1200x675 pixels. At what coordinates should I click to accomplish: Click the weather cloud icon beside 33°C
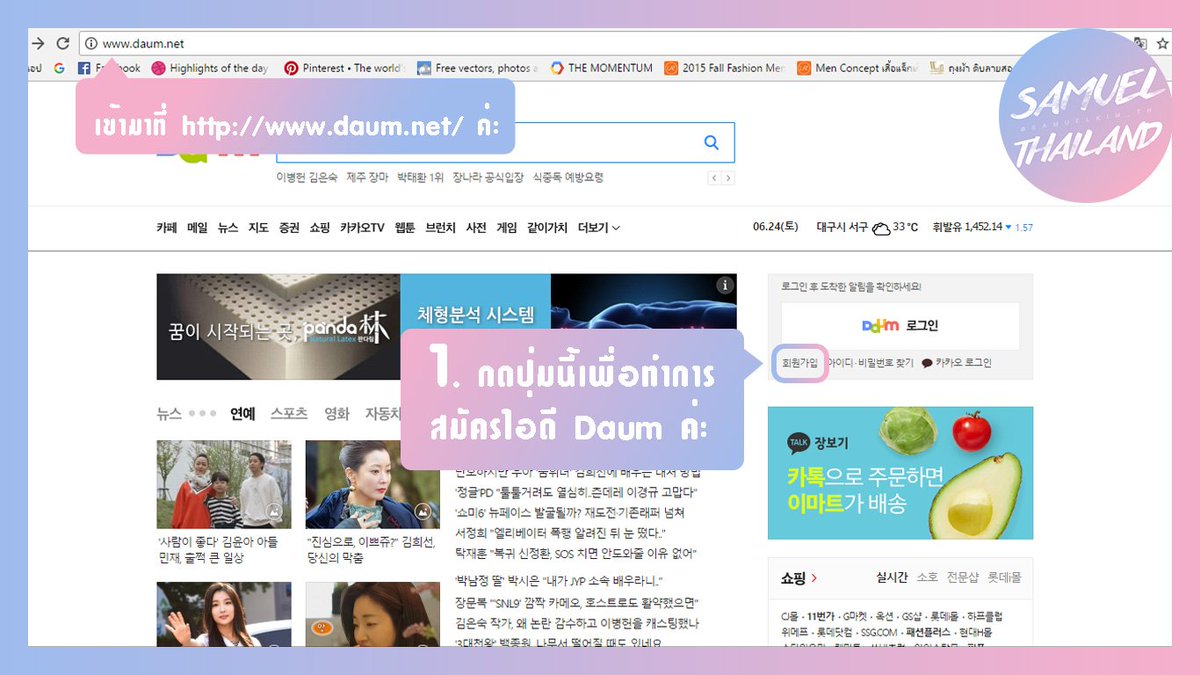882,228
